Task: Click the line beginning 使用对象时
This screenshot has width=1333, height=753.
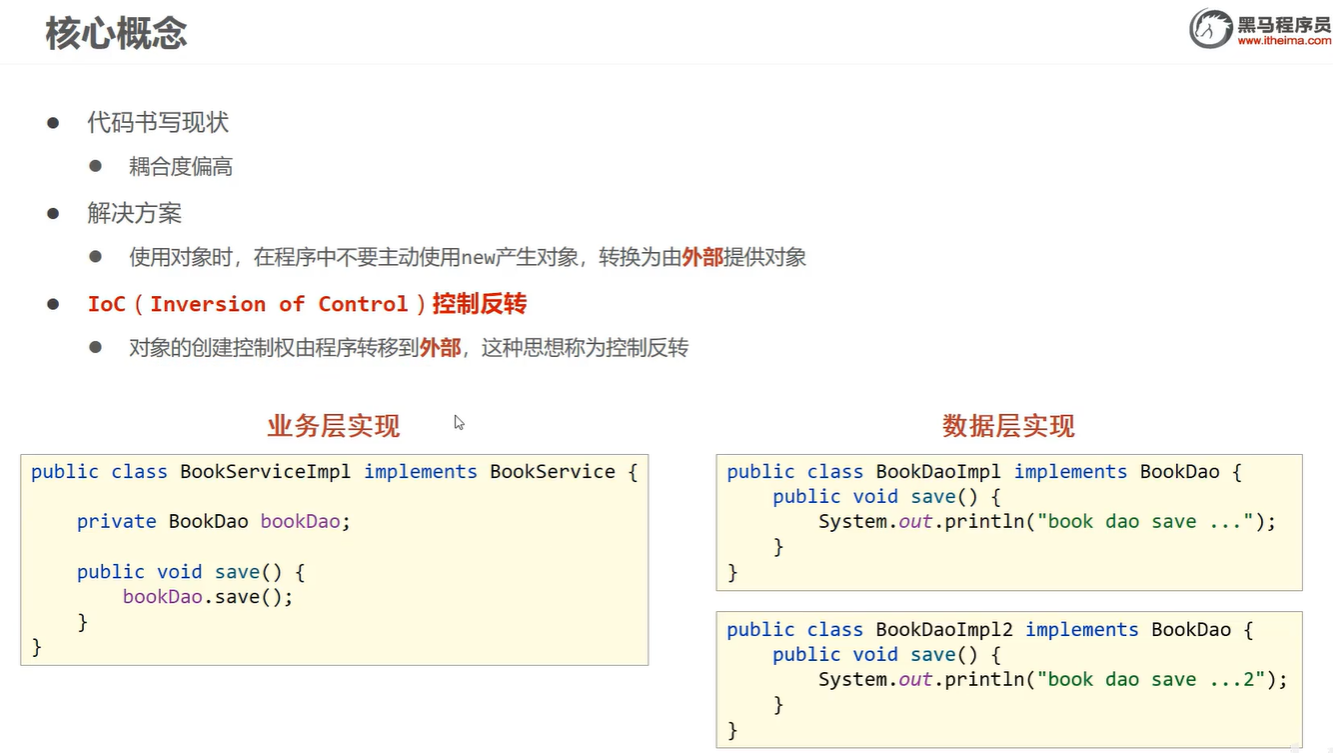Action: (x=467, y=257)
